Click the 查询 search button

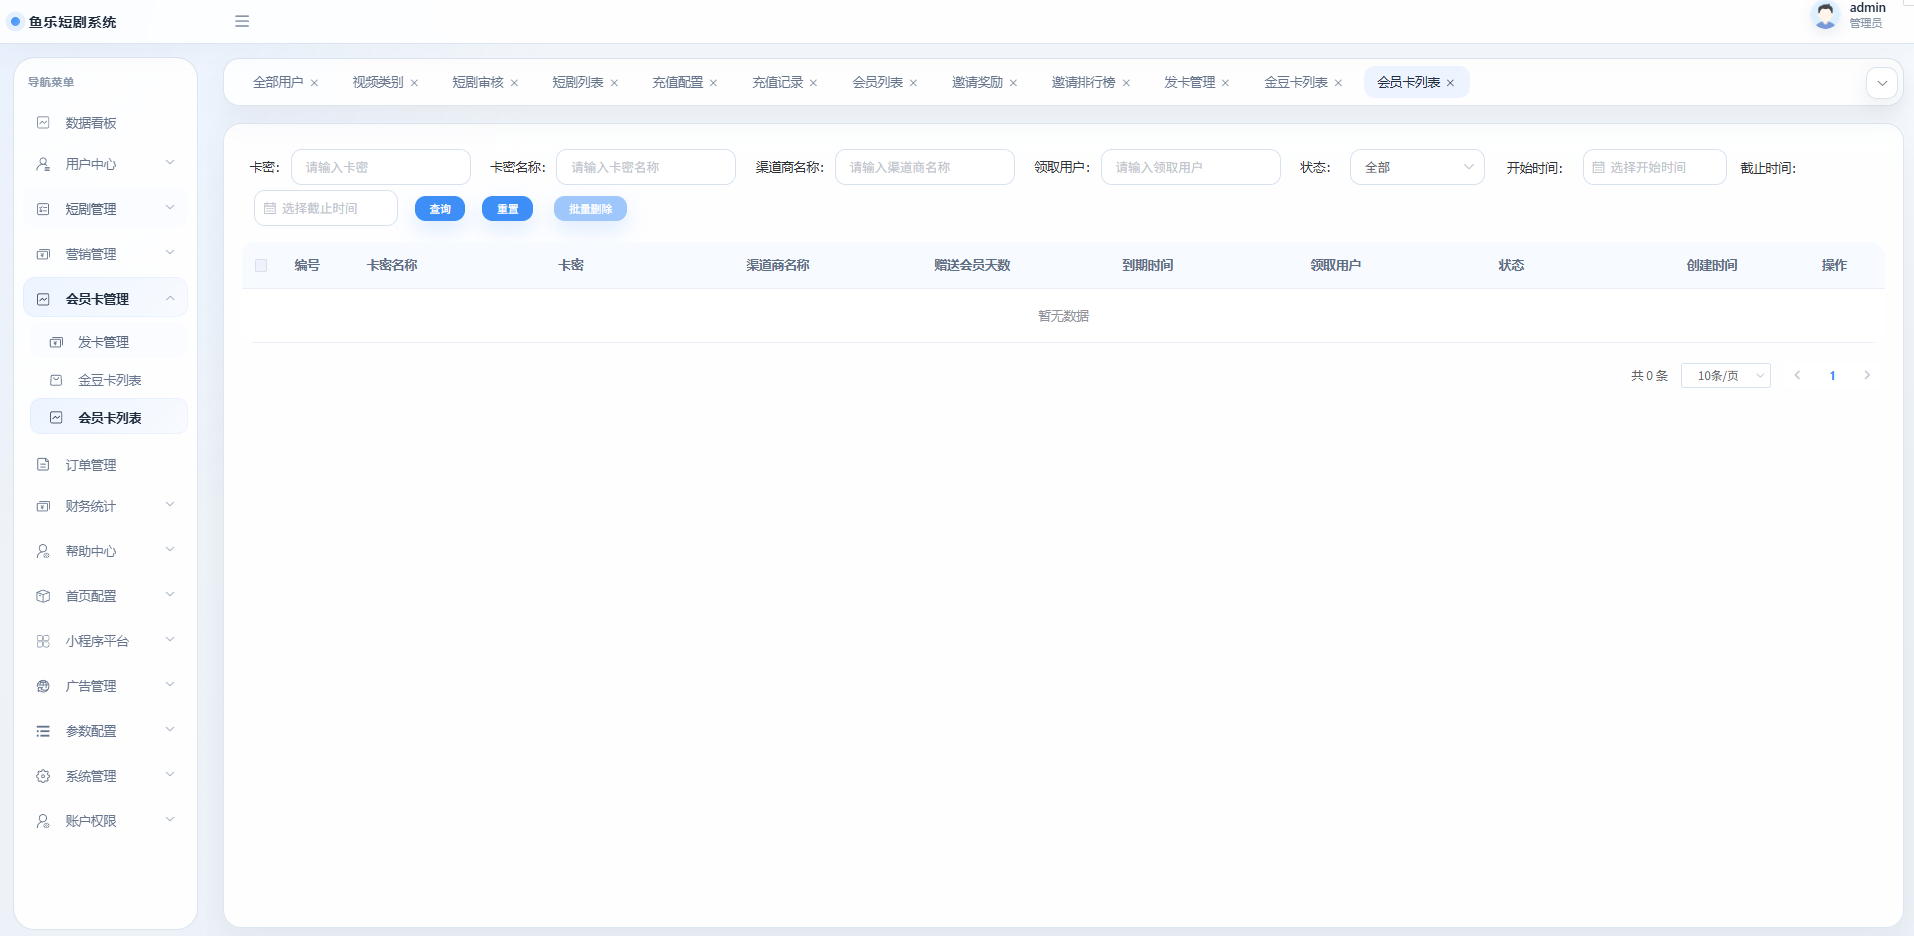tap(440, 209)
